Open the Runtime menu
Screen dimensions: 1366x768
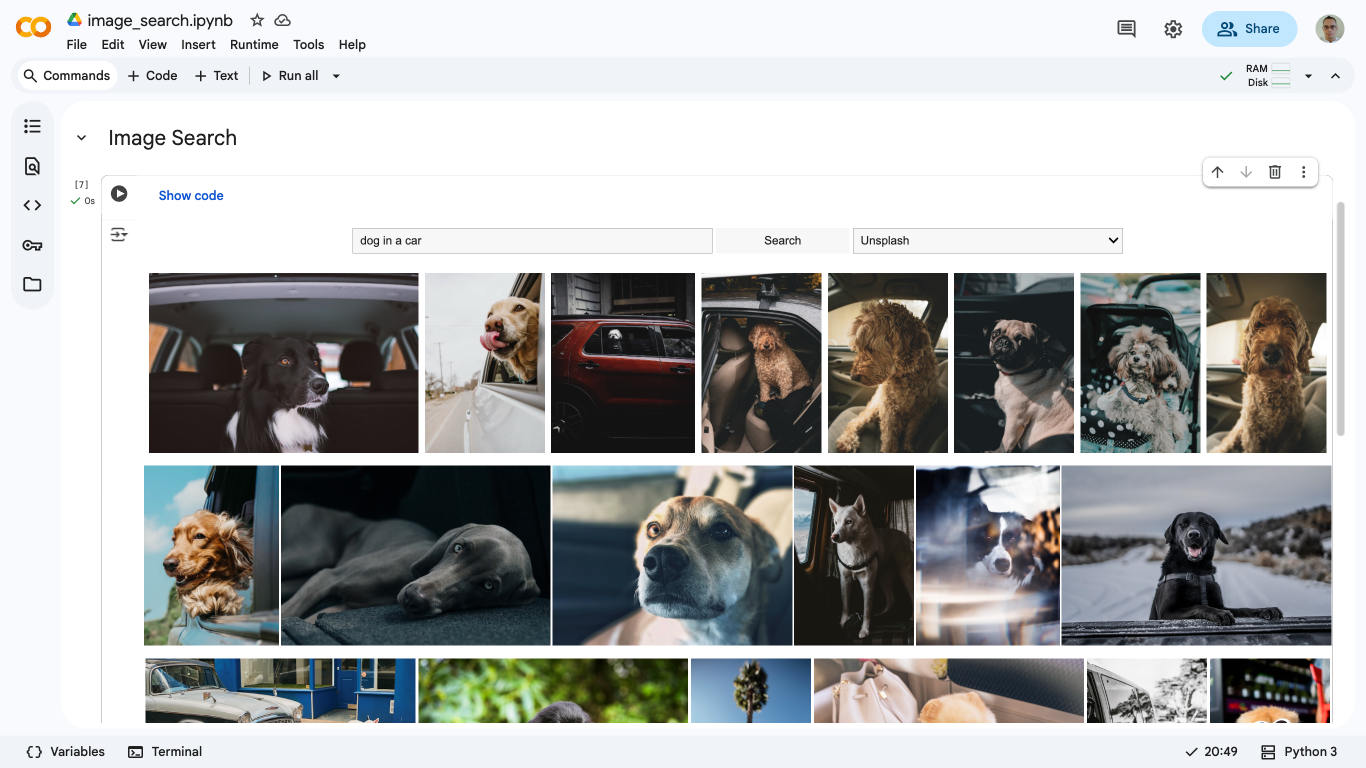[254, 44]
